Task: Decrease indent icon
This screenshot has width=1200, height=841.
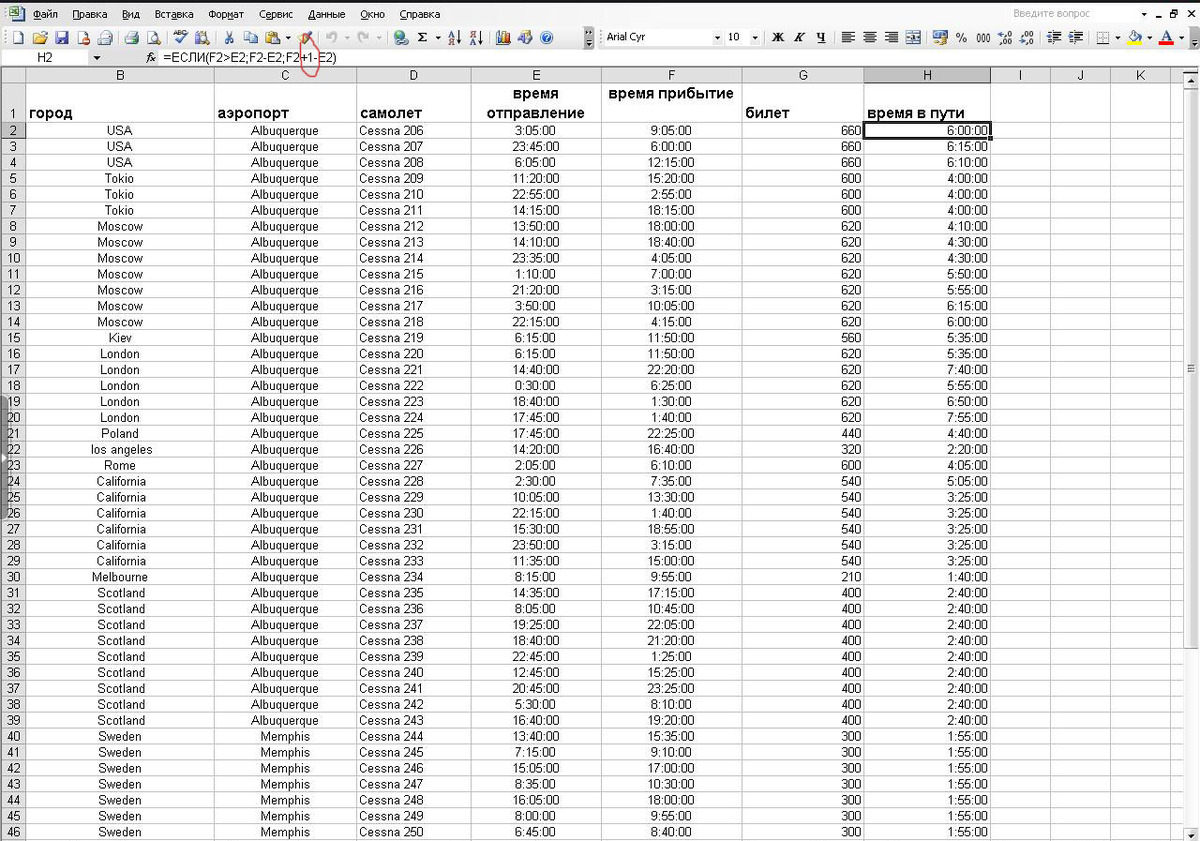Action: 1053,37
